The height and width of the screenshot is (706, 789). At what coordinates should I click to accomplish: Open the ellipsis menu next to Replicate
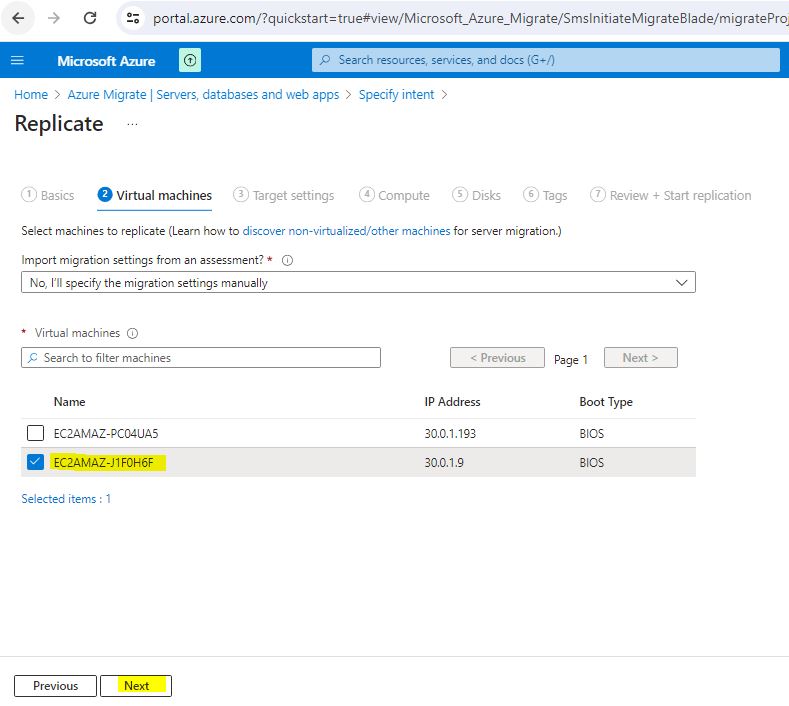(x=132, y=124)
